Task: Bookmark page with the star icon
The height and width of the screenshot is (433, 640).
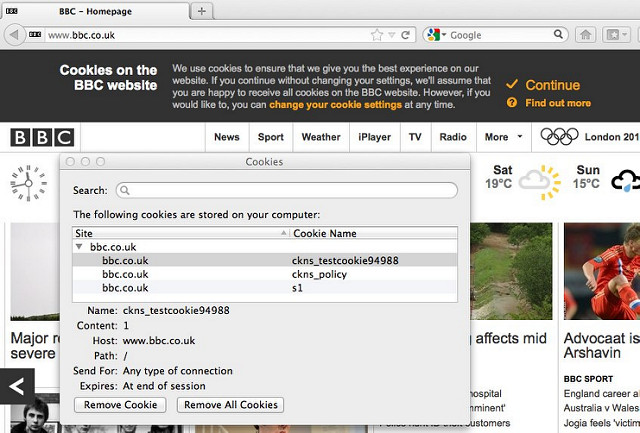Action: (377, 35)
